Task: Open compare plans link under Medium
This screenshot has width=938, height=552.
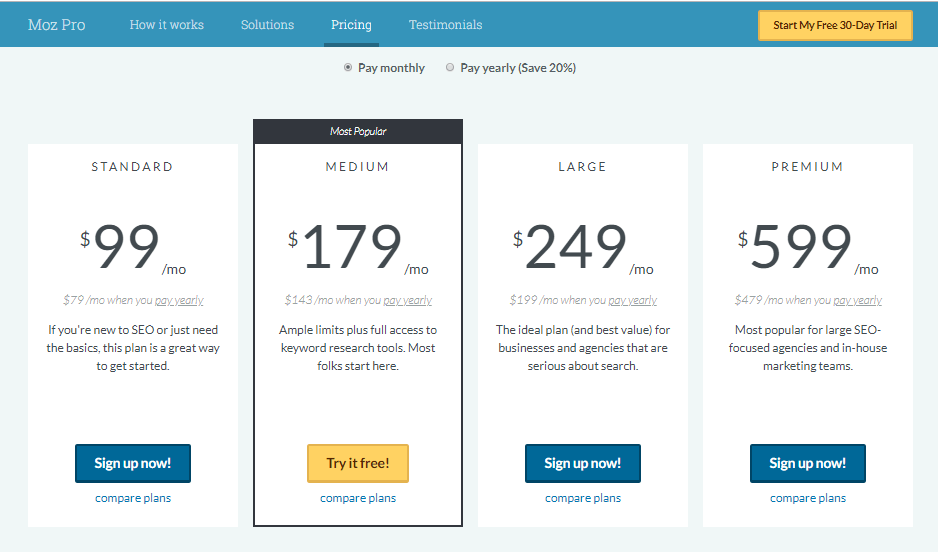Action: [x=358, y=498]
